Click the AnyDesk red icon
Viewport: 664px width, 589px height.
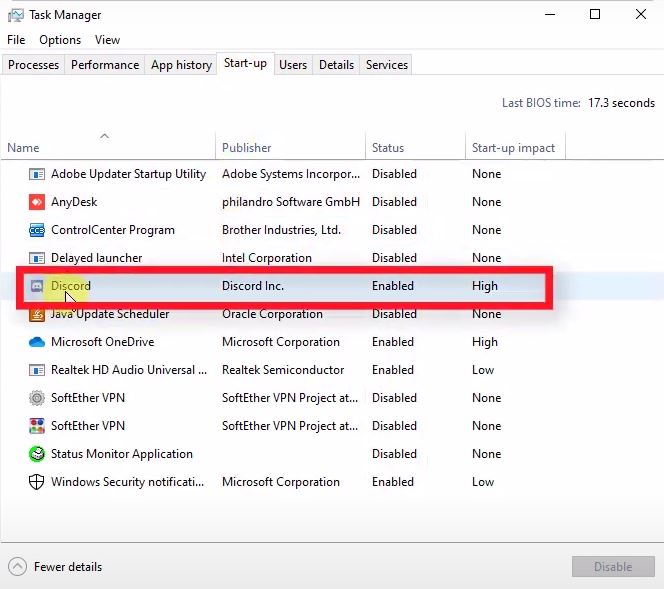(37, 202)
